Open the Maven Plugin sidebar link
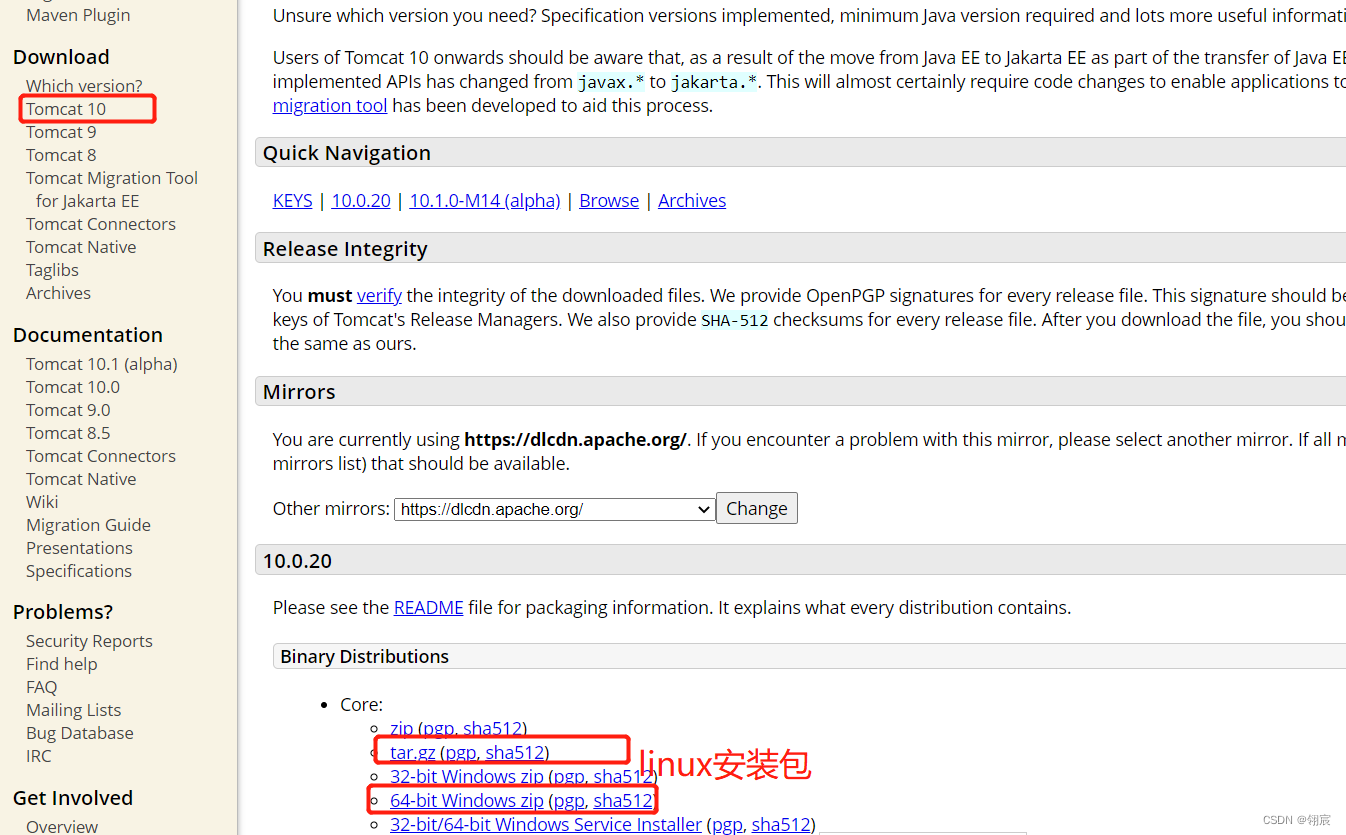1346x835 pixels. pyautogui.click(x=78, y=15)
